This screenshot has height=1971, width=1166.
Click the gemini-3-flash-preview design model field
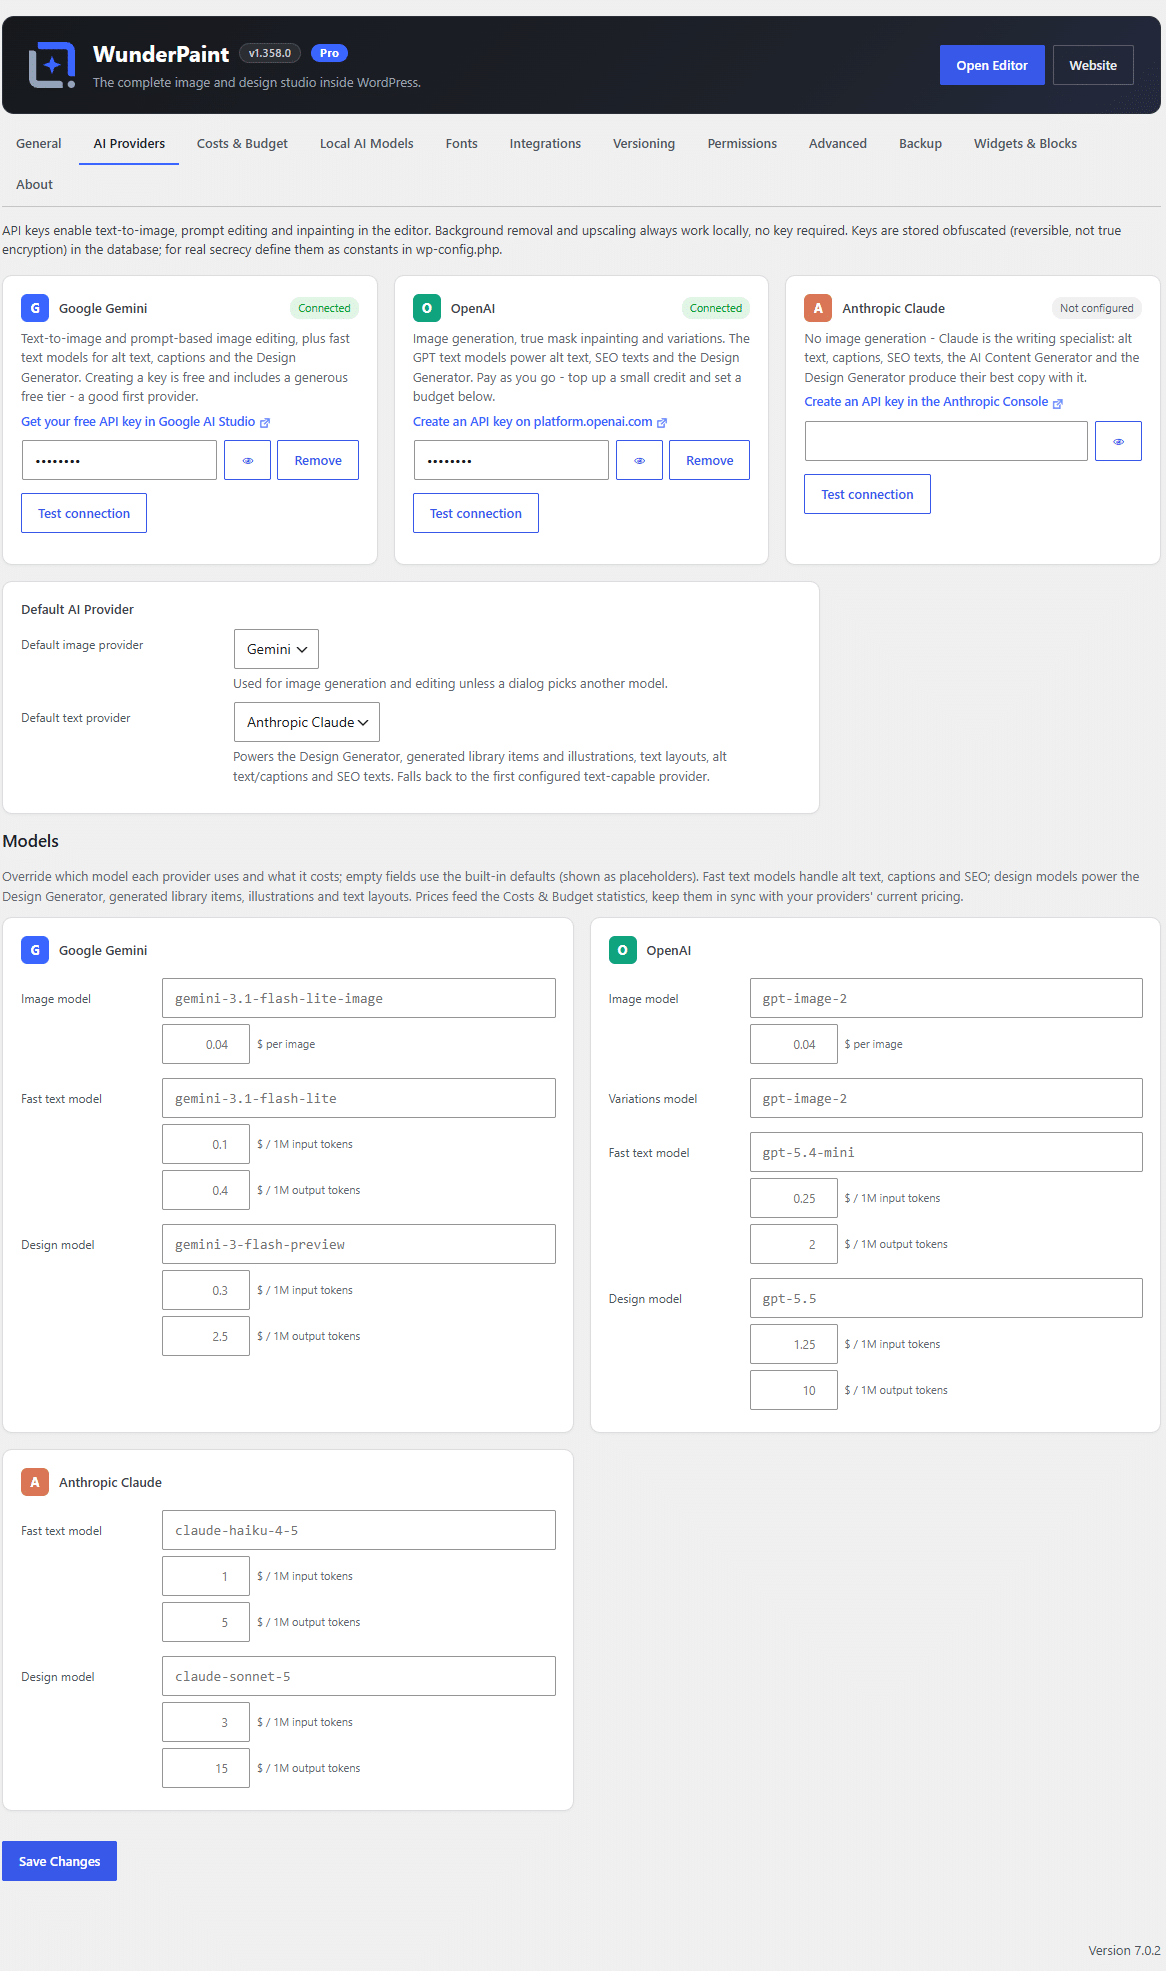click(359, 1244)
